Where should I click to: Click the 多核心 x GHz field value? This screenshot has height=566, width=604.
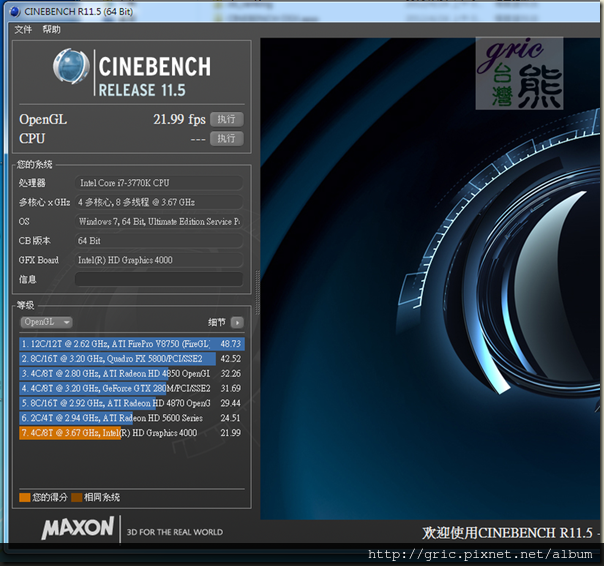tap(159, 202)
